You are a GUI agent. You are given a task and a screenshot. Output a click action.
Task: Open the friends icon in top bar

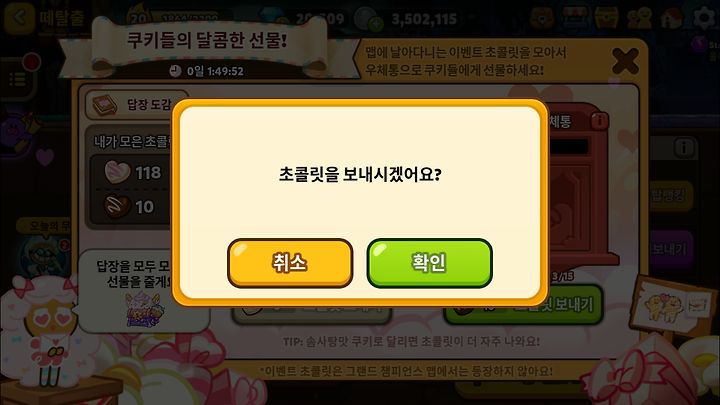[x=639, y=18]
